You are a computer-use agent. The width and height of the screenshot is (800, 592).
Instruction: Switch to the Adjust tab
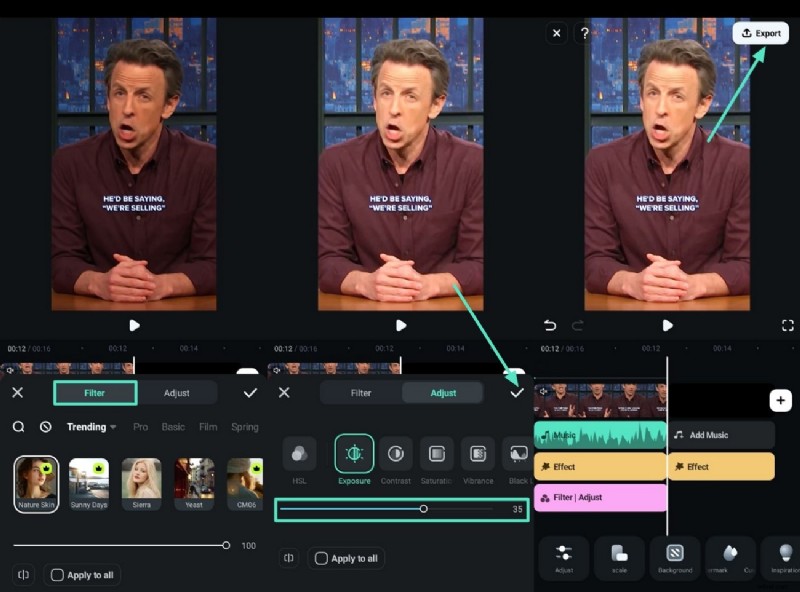coord(443,393)
